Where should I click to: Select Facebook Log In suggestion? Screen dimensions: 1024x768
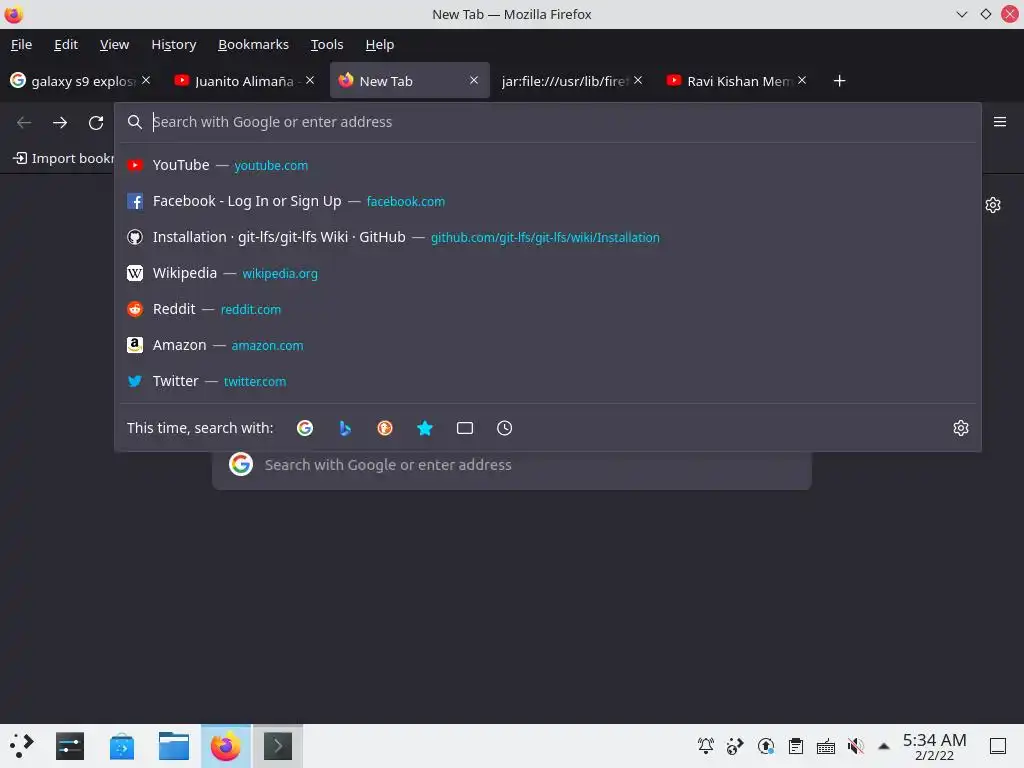[x=548, y=201]
